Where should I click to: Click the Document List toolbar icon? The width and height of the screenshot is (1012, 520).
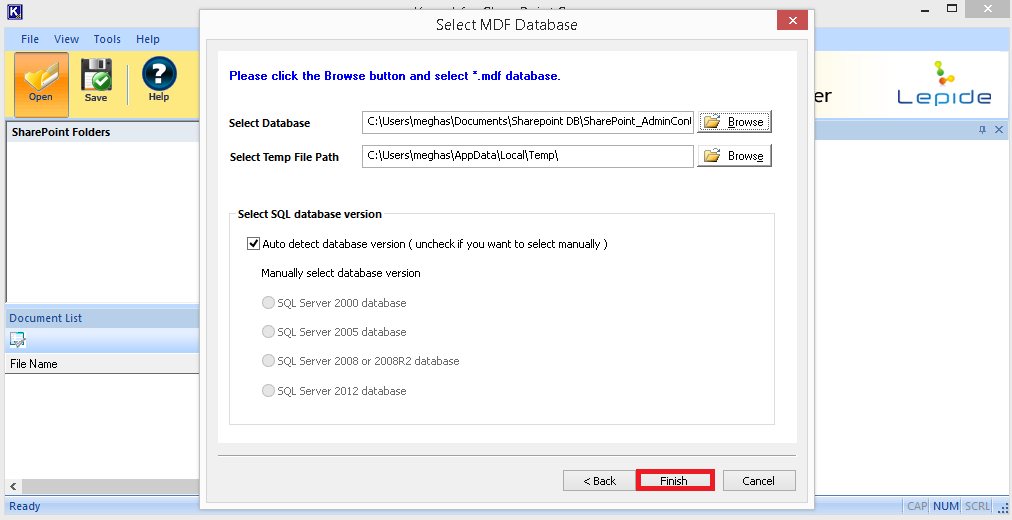pos(17,340)
